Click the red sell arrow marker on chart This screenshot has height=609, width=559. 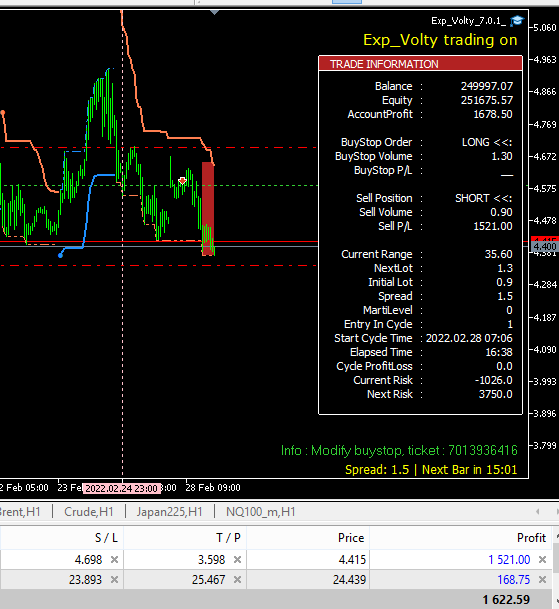pos(182,181)
